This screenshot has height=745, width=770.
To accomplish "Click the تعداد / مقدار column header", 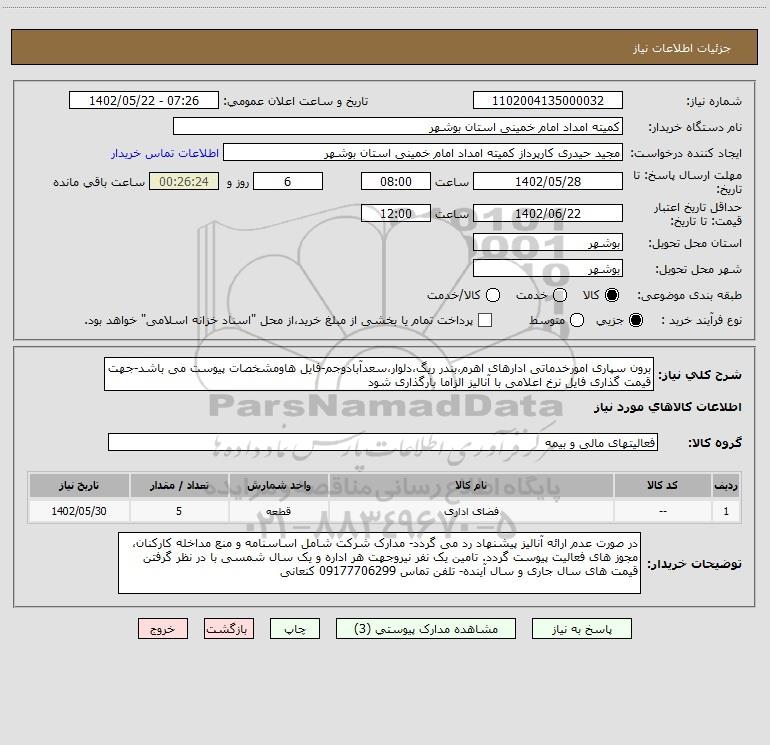I will tap(179, 486).
